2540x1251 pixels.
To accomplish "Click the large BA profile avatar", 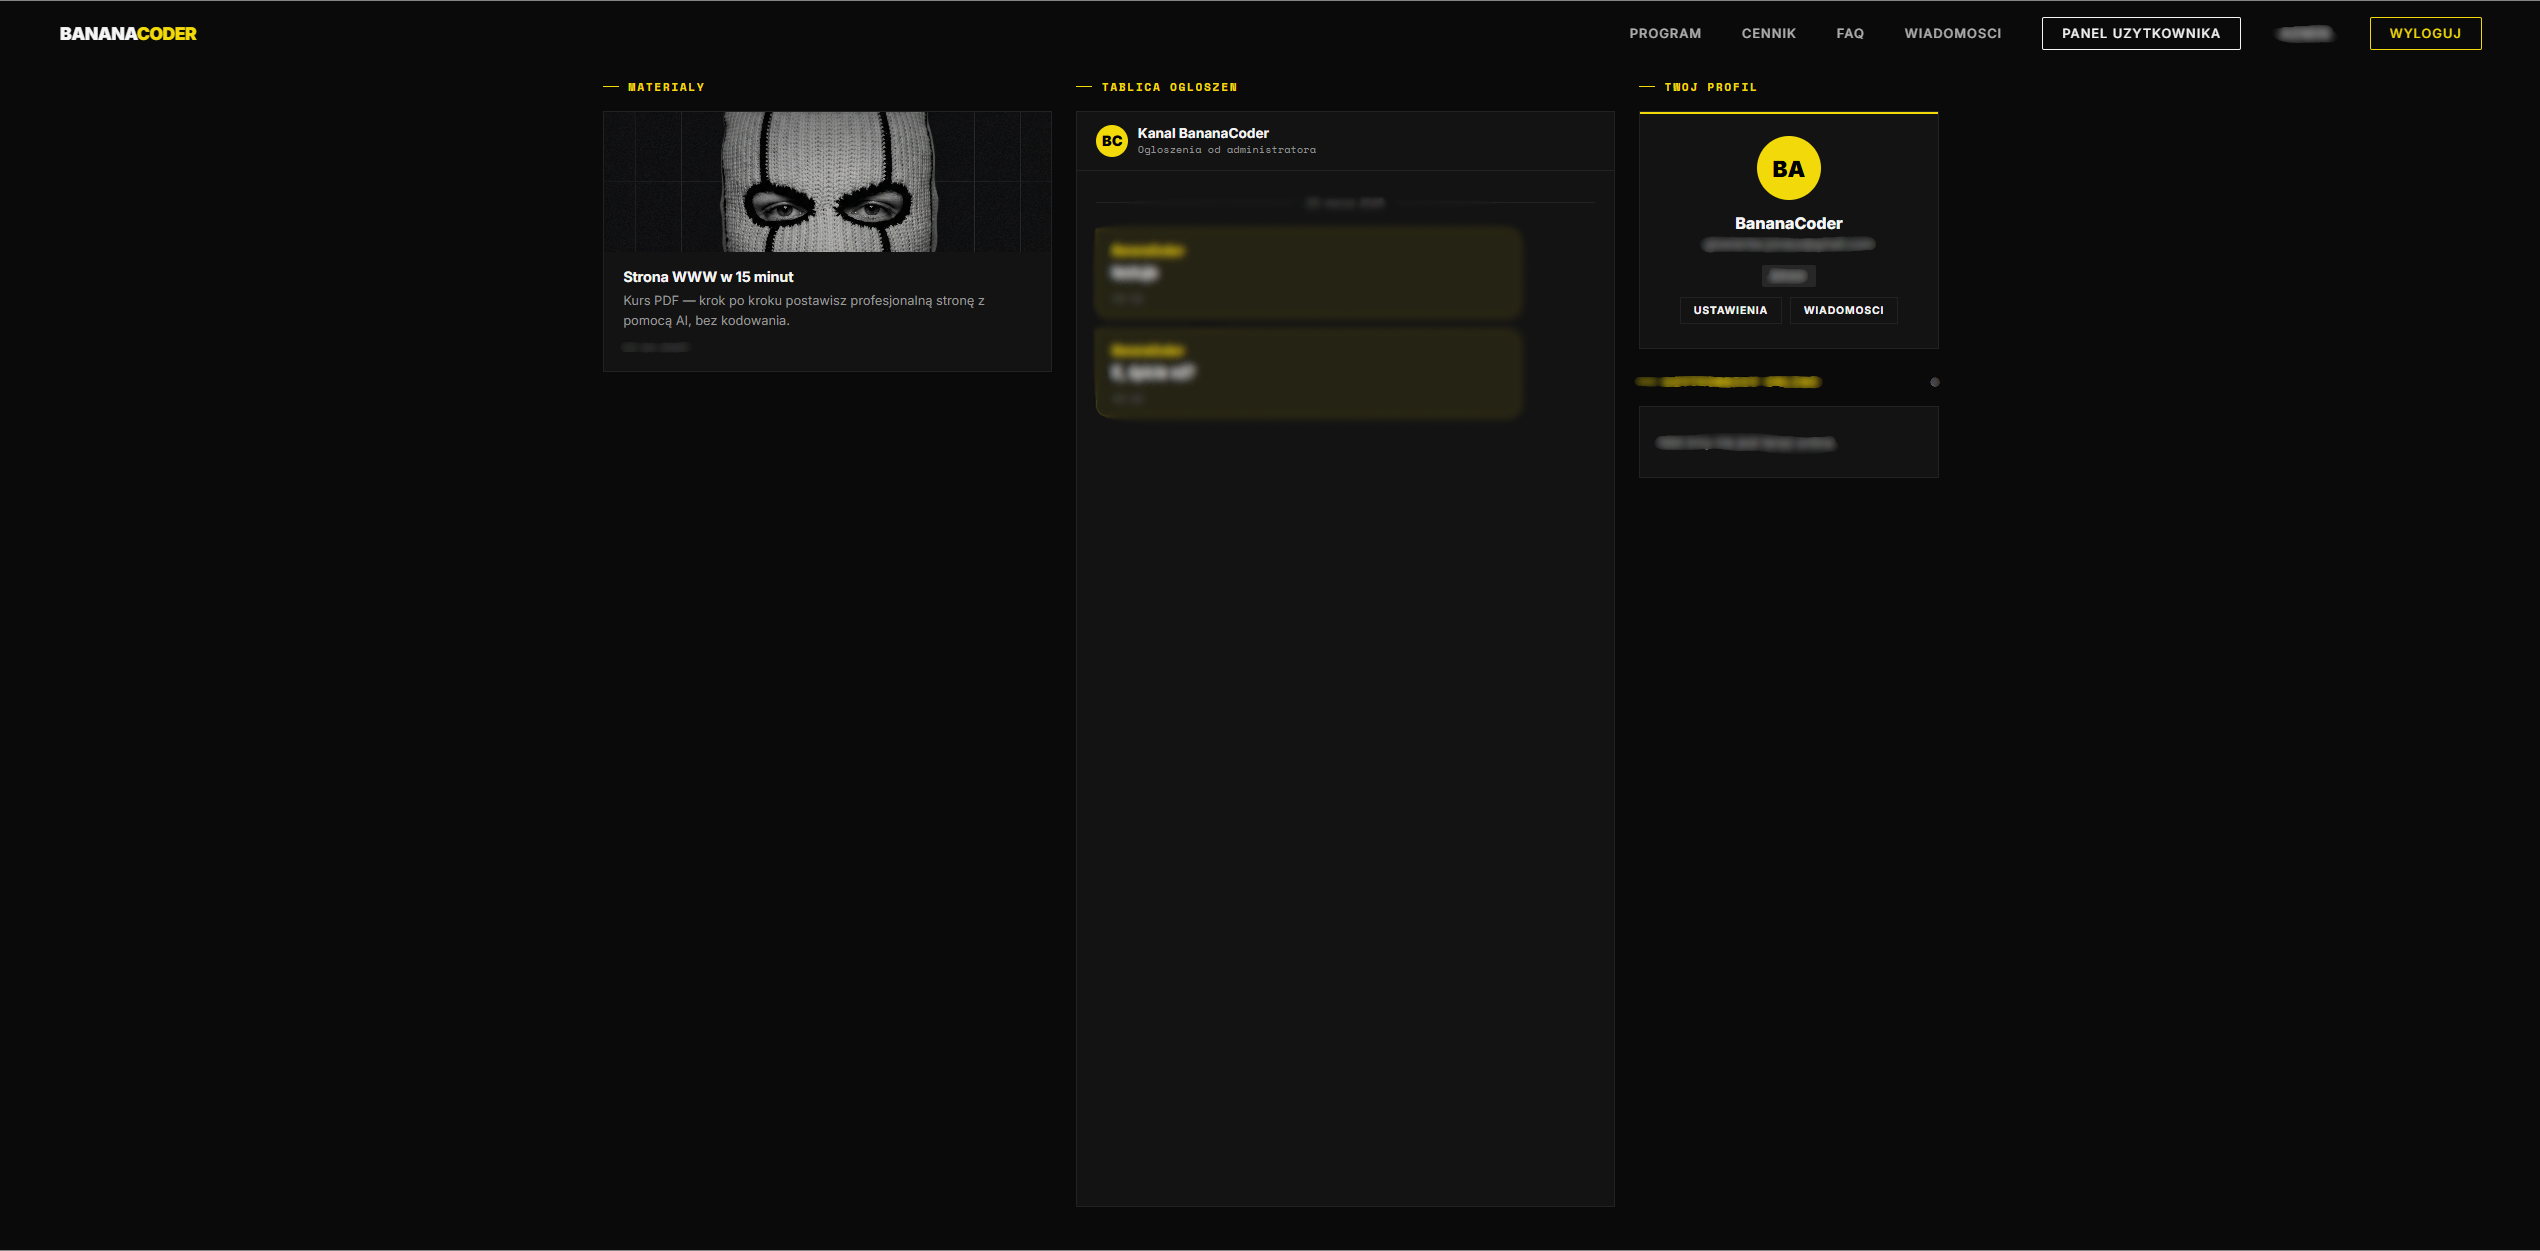I will pos(1787,168).
